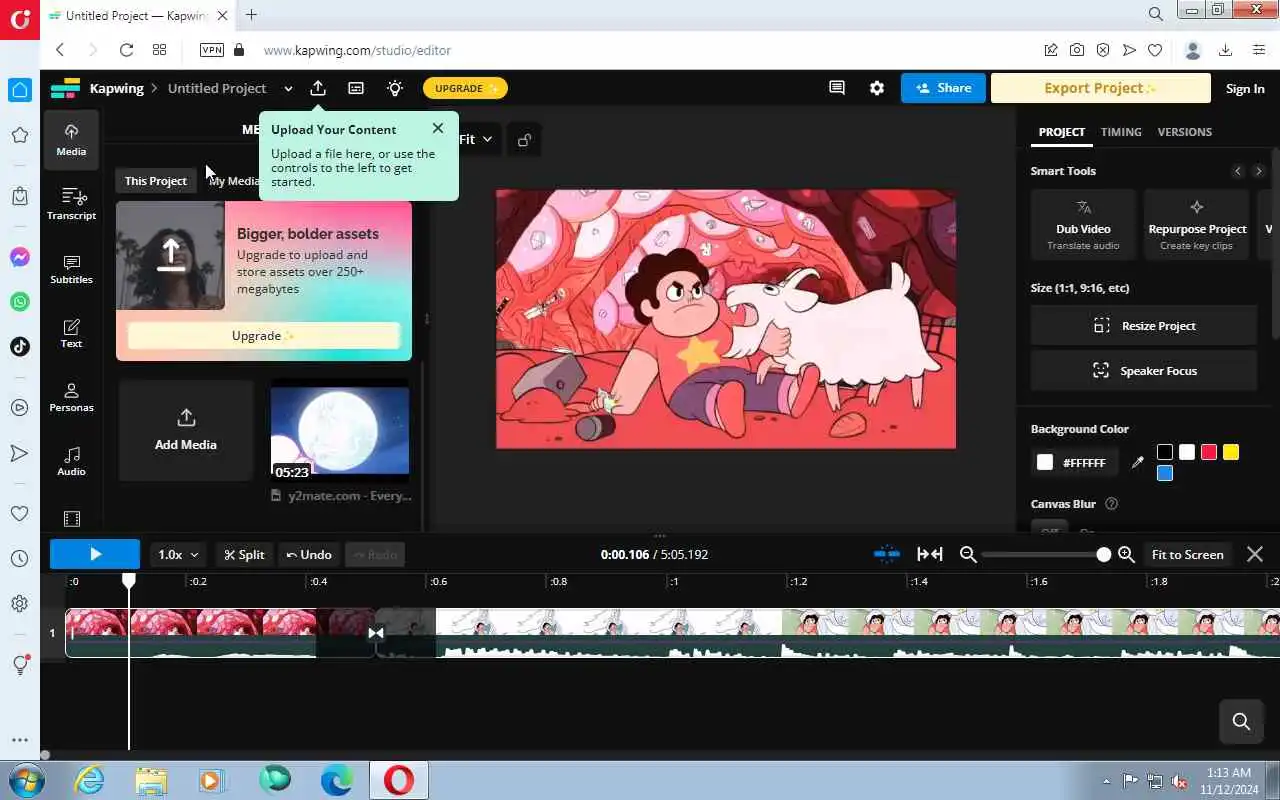Open project settings gear icon
This screenshot has width=1280, height=800.
[x=877, y=88]
